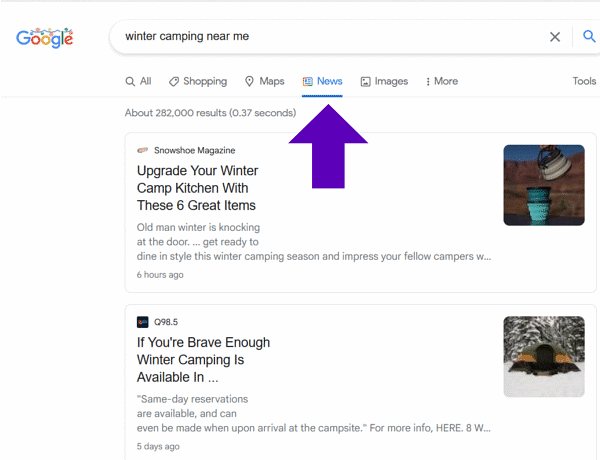Click the Snowshoe Magazine source icon
Image resolution: width=600 pixels, height=460 pixels.
click(143, 150)
